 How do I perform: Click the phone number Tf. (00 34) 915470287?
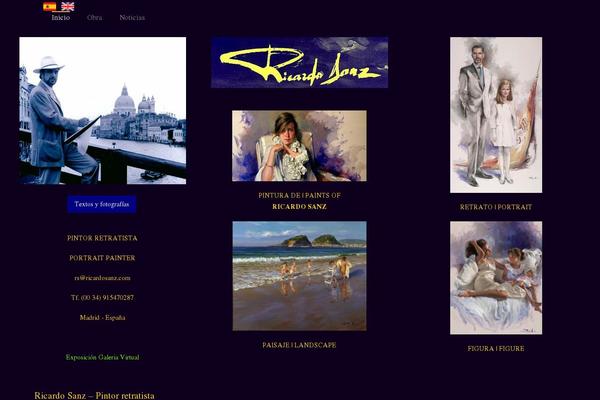pyautogui.click(x=103, y=297)
